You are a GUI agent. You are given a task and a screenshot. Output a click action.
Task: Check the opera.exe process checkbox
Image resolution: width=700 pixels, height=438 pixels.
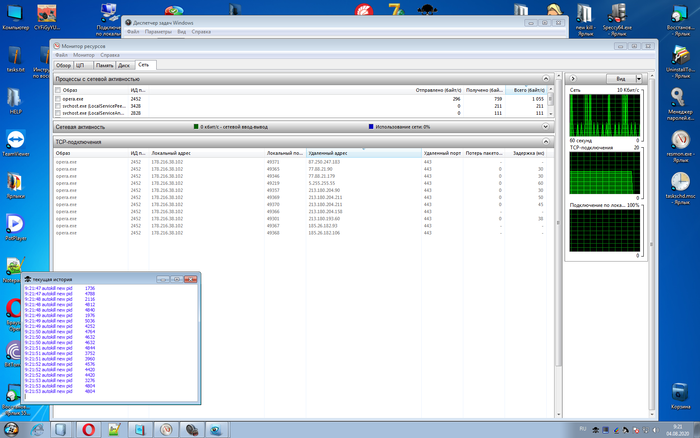tap(58, 99)
